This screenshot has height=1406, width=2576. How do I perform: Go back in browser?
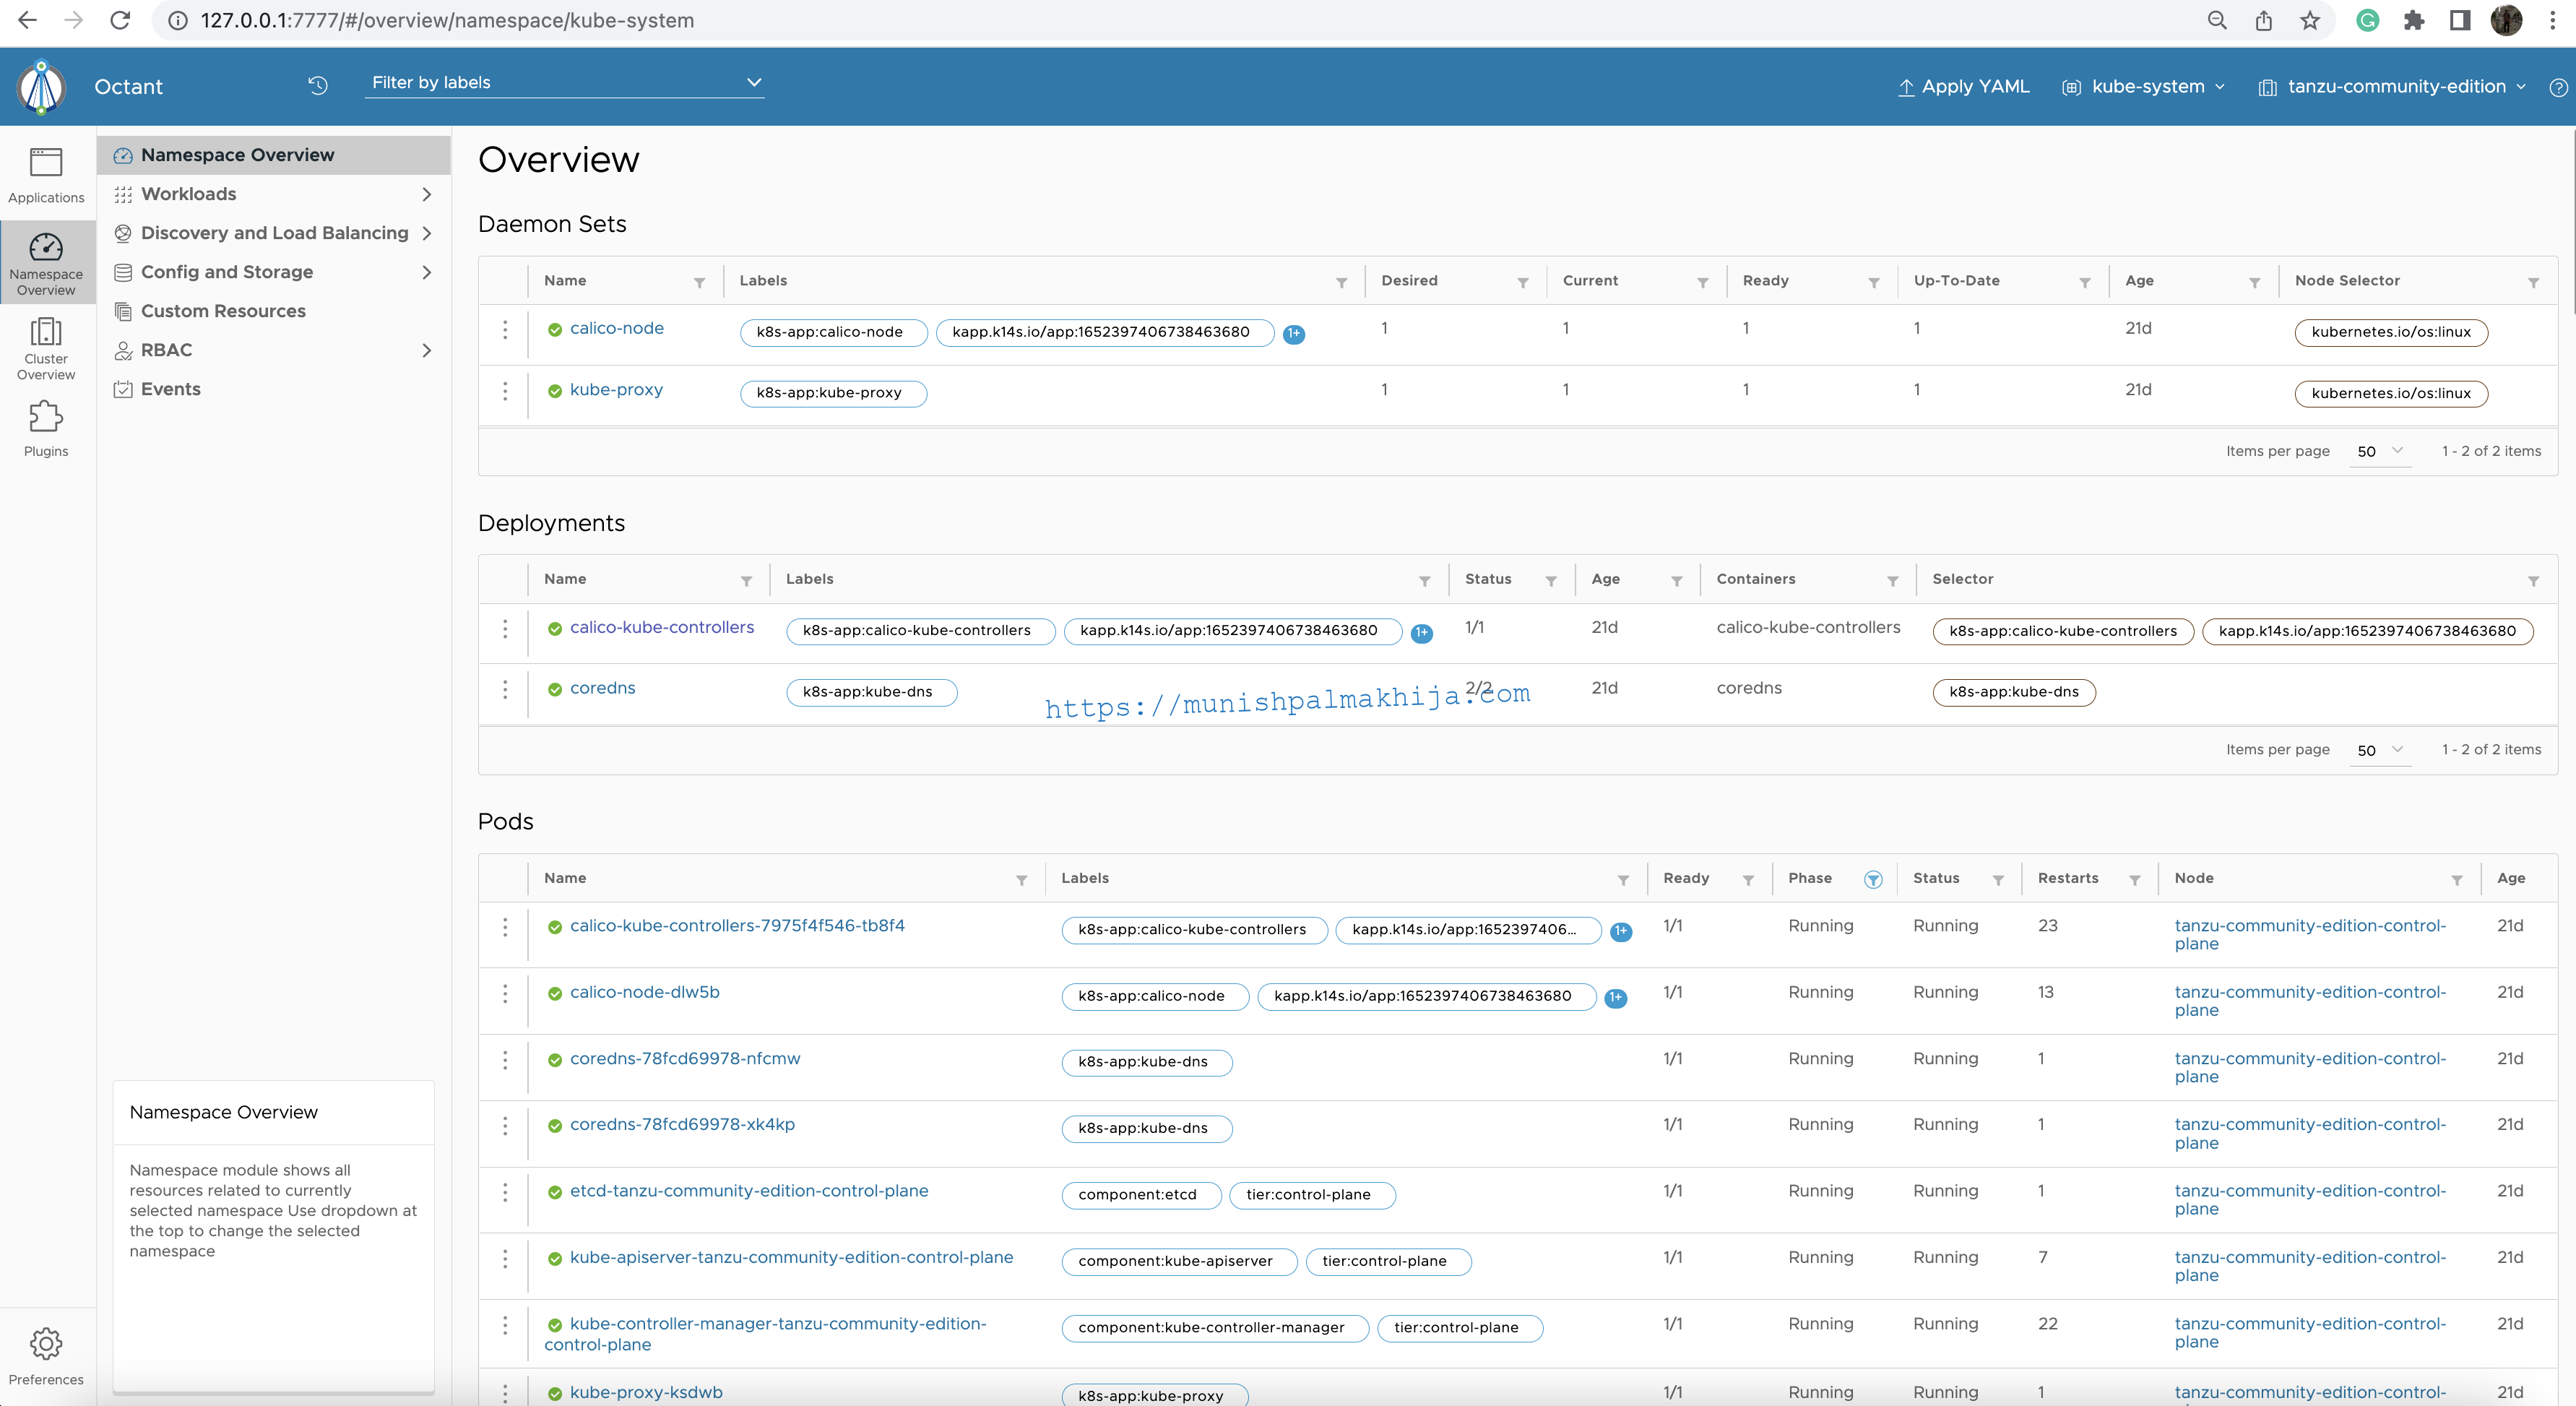[27, 20]
